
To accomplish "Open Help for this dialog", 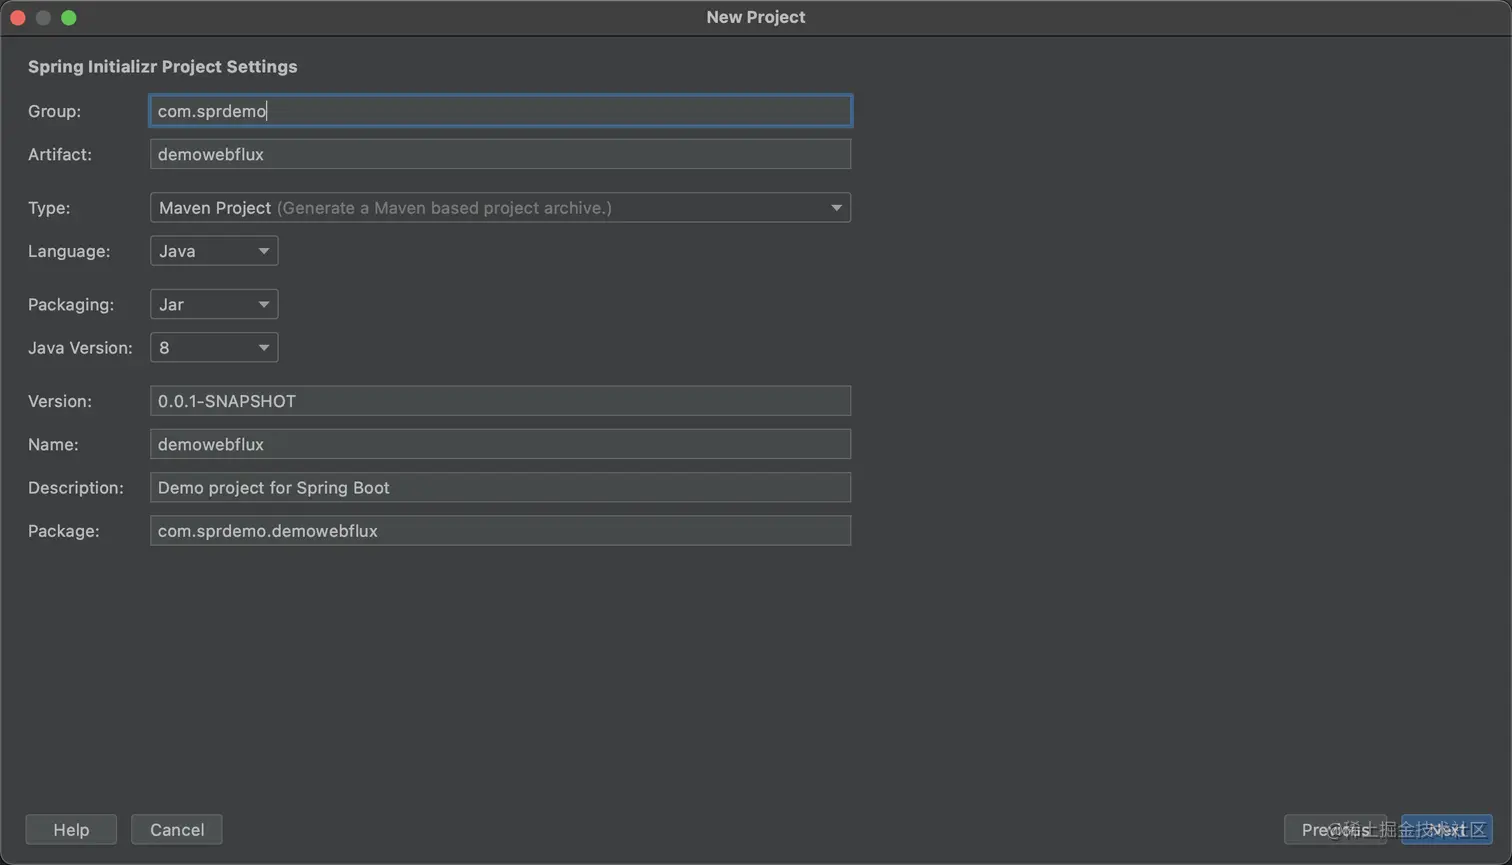I will click(x=71, y=830).
